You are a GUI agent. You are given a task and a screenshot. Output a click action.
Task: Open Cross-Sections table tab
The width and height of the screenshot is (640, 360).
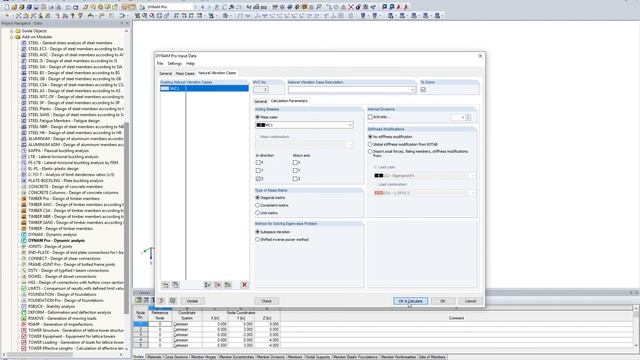pos(176,357)
